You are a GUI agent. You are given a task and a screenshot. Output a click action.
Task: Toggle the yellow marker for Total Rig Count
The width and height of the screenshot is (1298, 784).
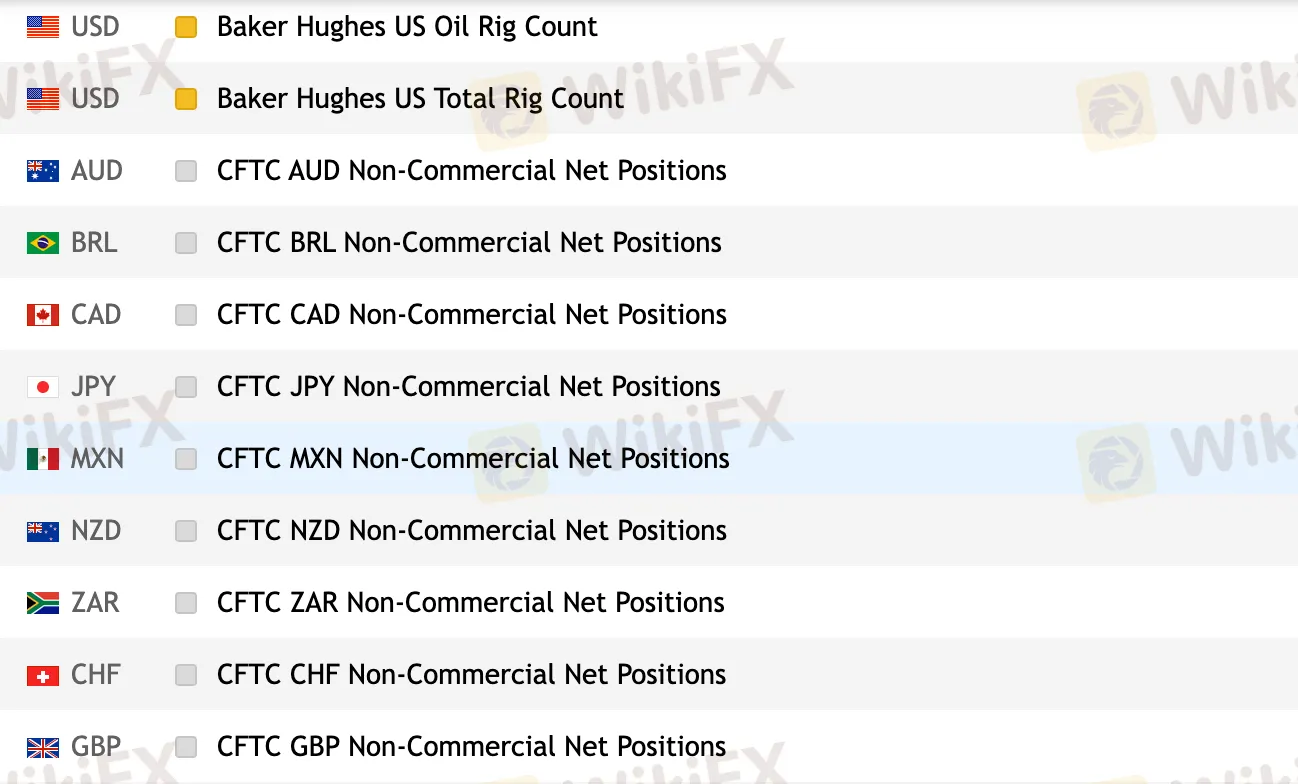pos(186,99)
